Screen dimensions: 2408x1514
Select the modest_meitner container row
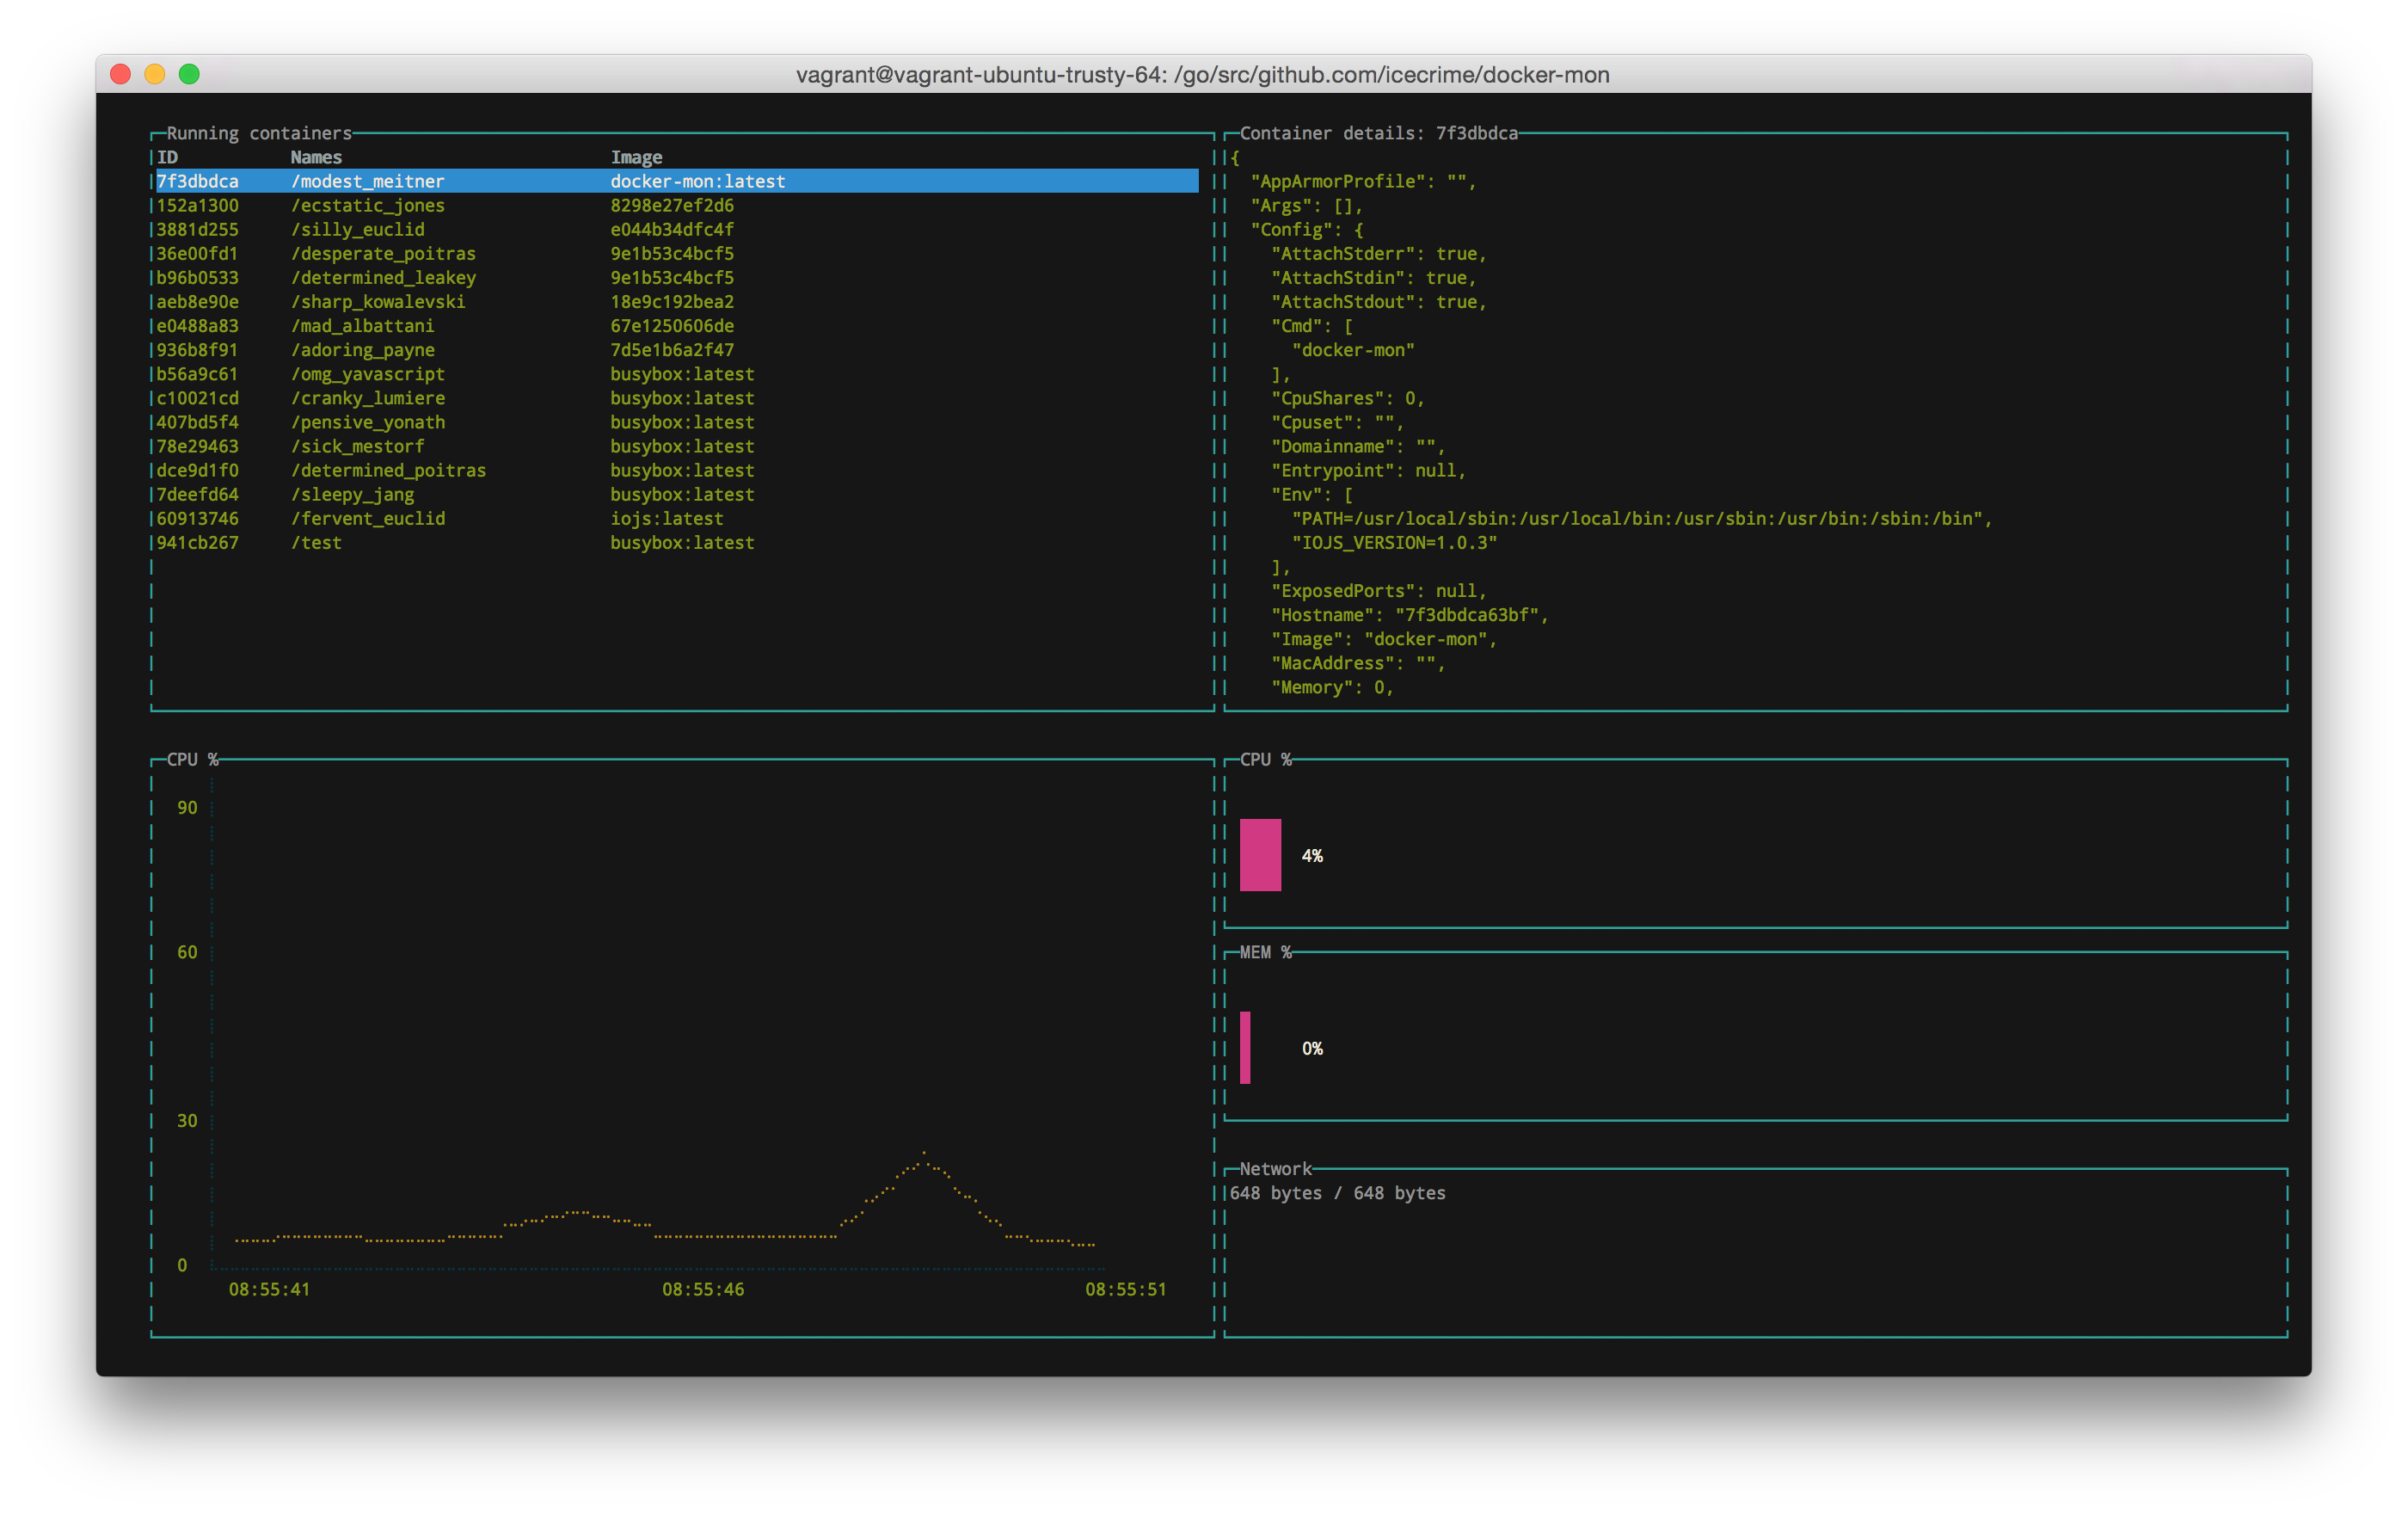pyautogui.click(x=368, y=181)
